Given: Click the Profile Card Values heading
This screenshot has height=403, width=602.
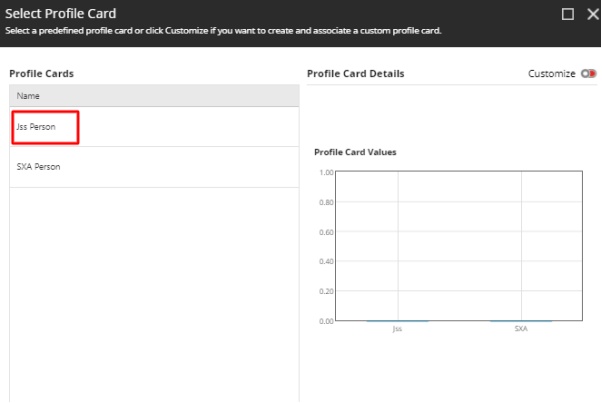Looking at the screenshot, I should [355, 152].
